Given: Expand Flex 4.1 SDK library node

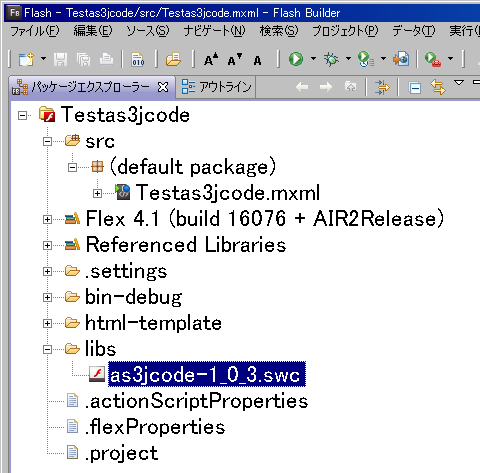Looking at the screenshot, I should (x=47, y=219).
